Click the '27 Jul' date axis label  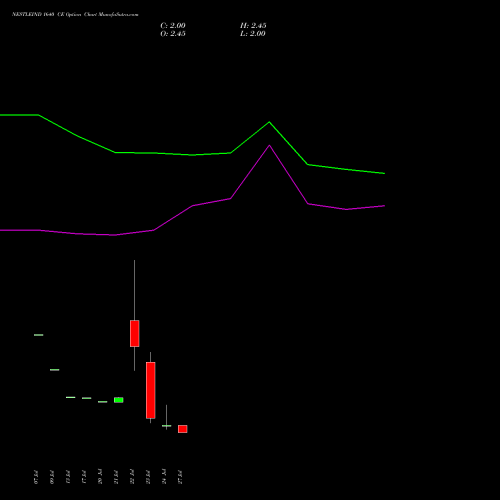pos(180,477)
